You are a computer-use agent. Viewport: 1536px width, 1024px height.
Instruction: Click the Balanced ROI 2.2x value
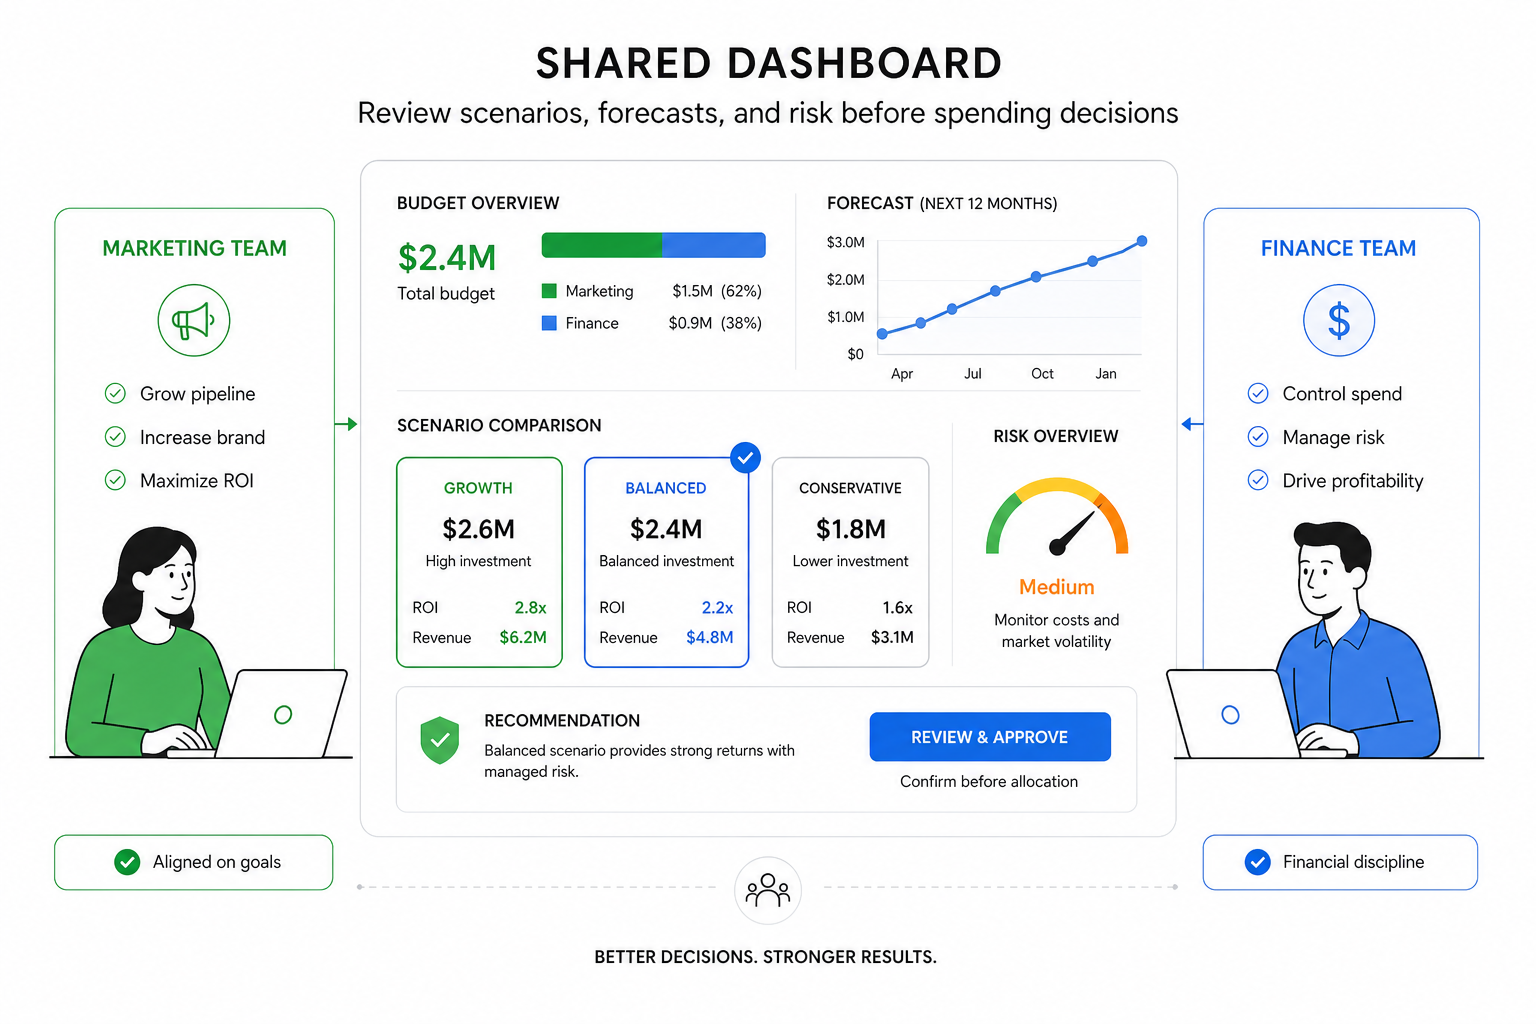(x=717, y=607)
